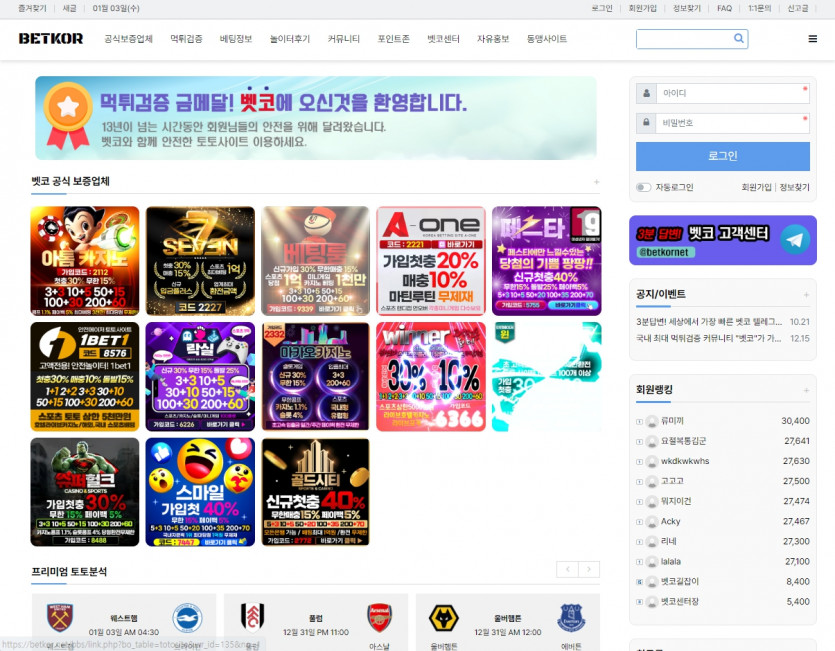Click the search magnifier icon
Screen dimensions: 835x651
click(x=739, y=39)
